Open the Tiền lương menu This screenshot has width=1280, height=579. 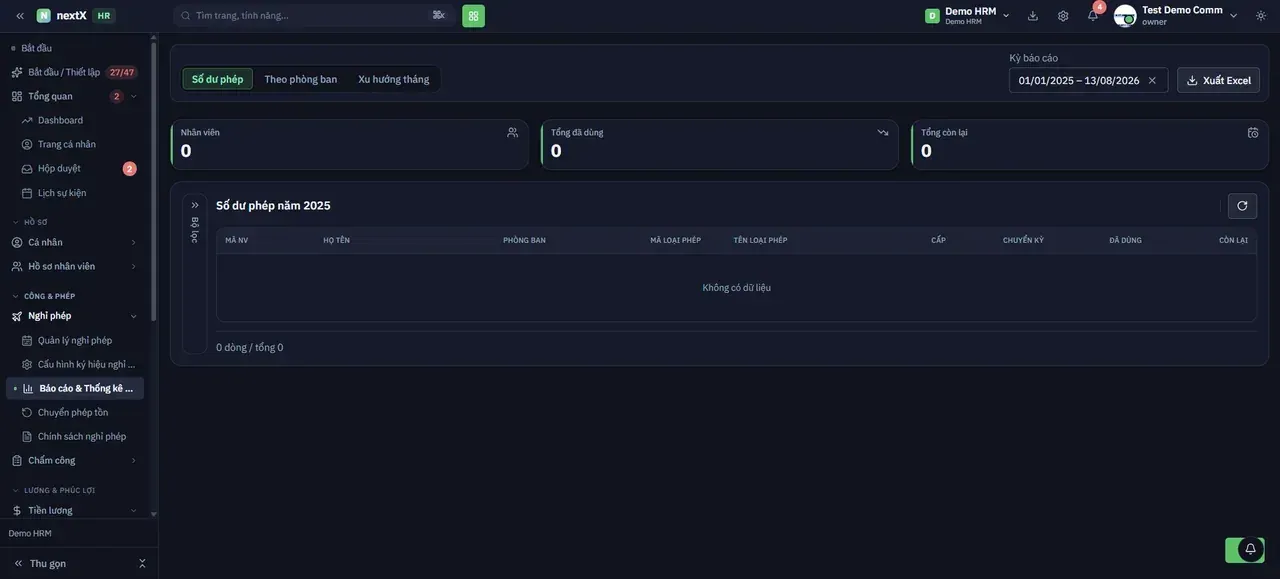[x=75, y=511]
